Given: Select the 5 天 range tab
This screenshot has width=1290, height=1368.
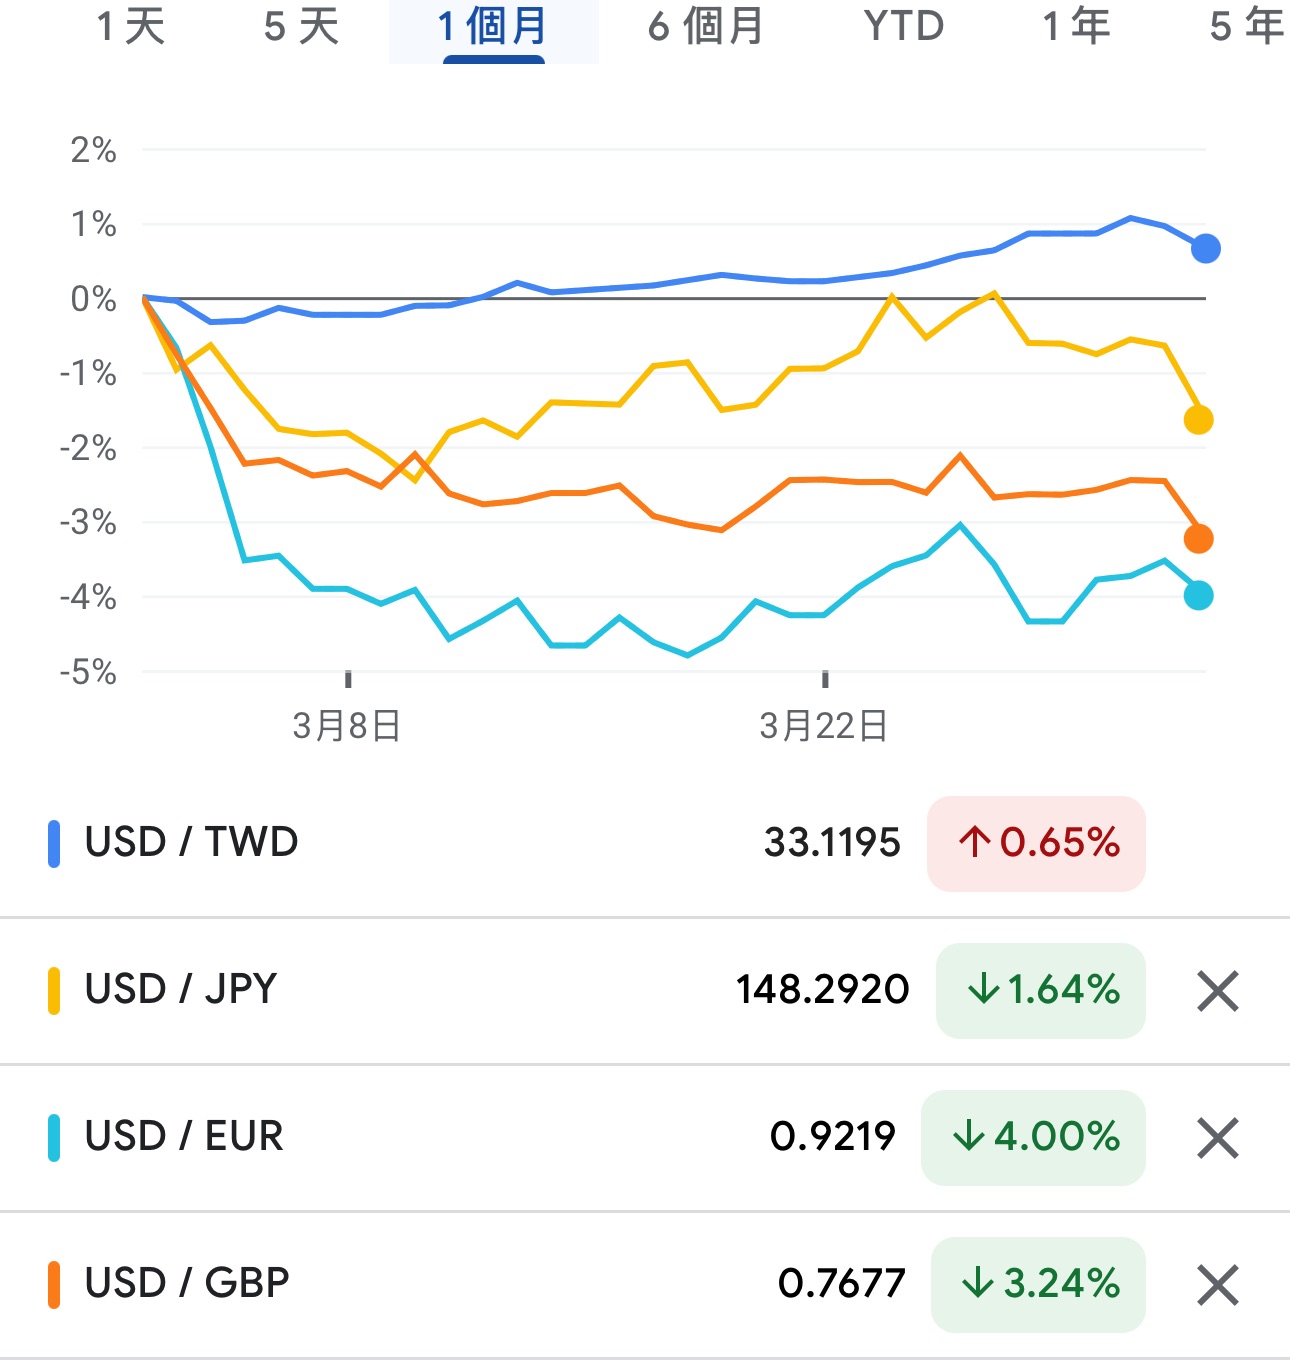Looking at the screenshot, I should 301,27.
